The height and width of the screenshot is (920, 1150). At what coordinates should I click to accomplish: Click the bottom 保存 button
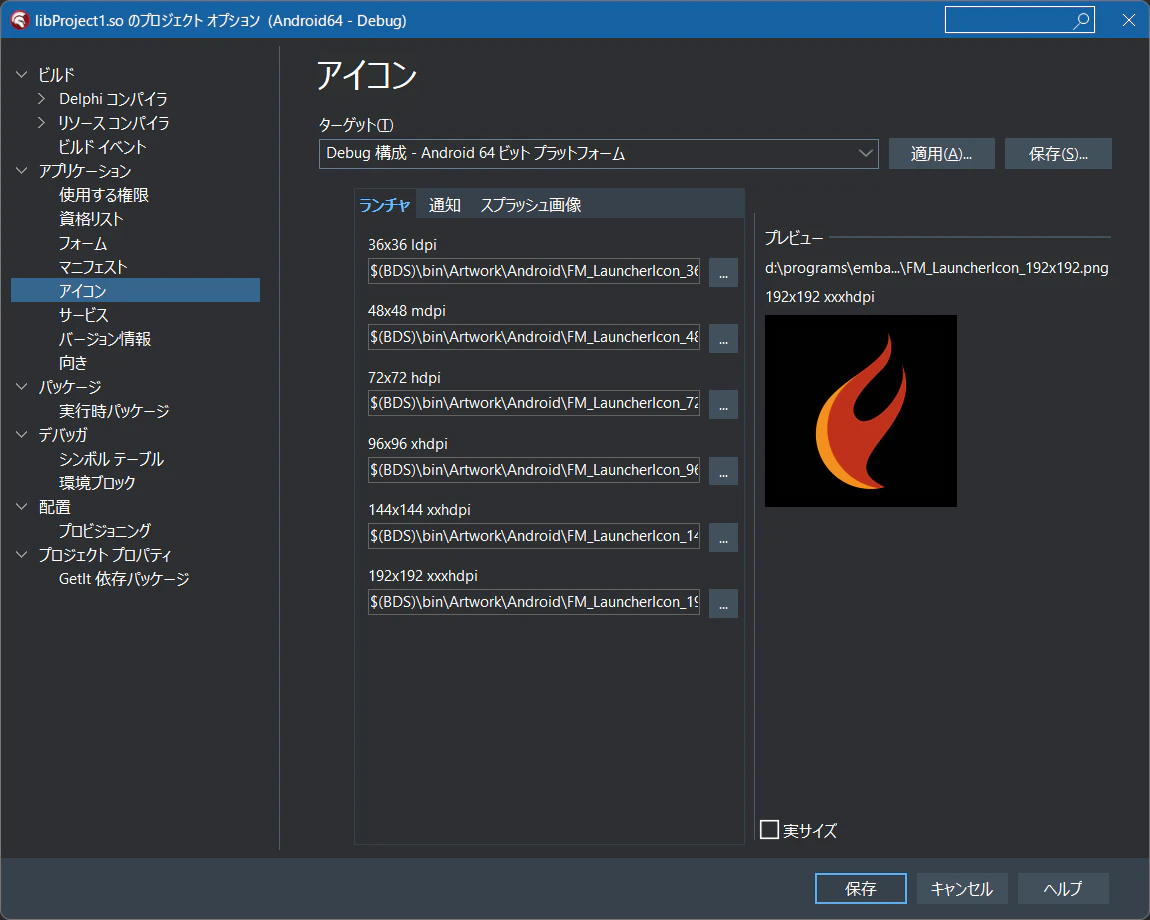tap(860, 888)
